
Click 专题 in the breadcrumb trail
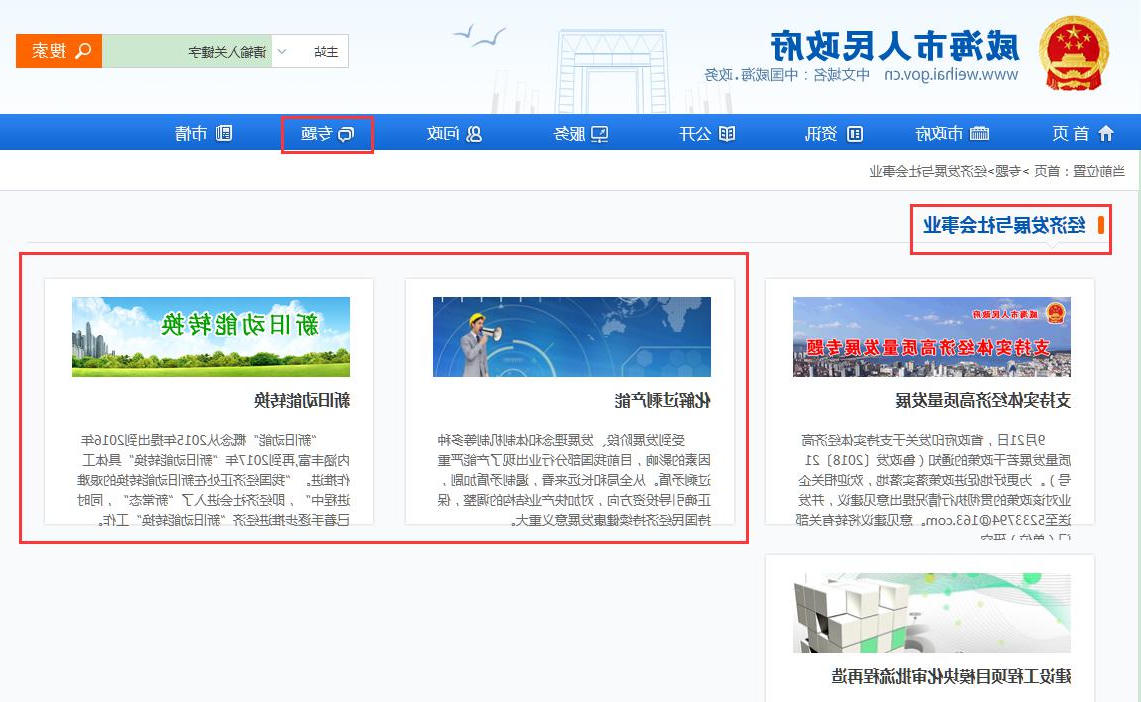point(1009,172)
